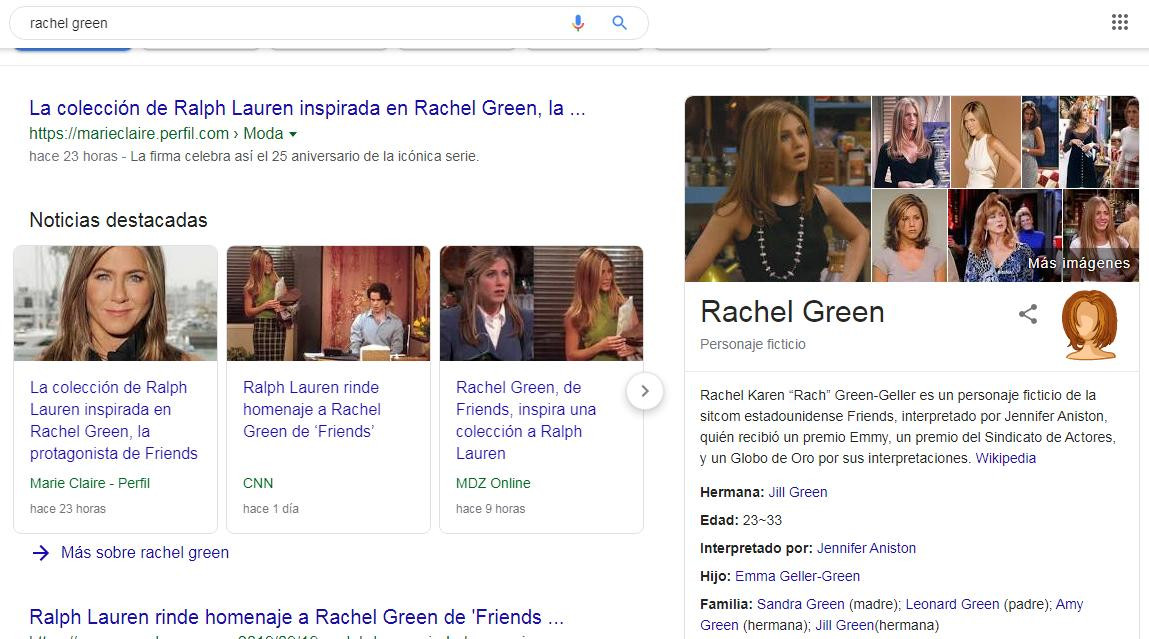The width and height of the screenshot is (1149, 639).
Task: Click the blue magnifier search icon
Action: (x=619, y=23)
